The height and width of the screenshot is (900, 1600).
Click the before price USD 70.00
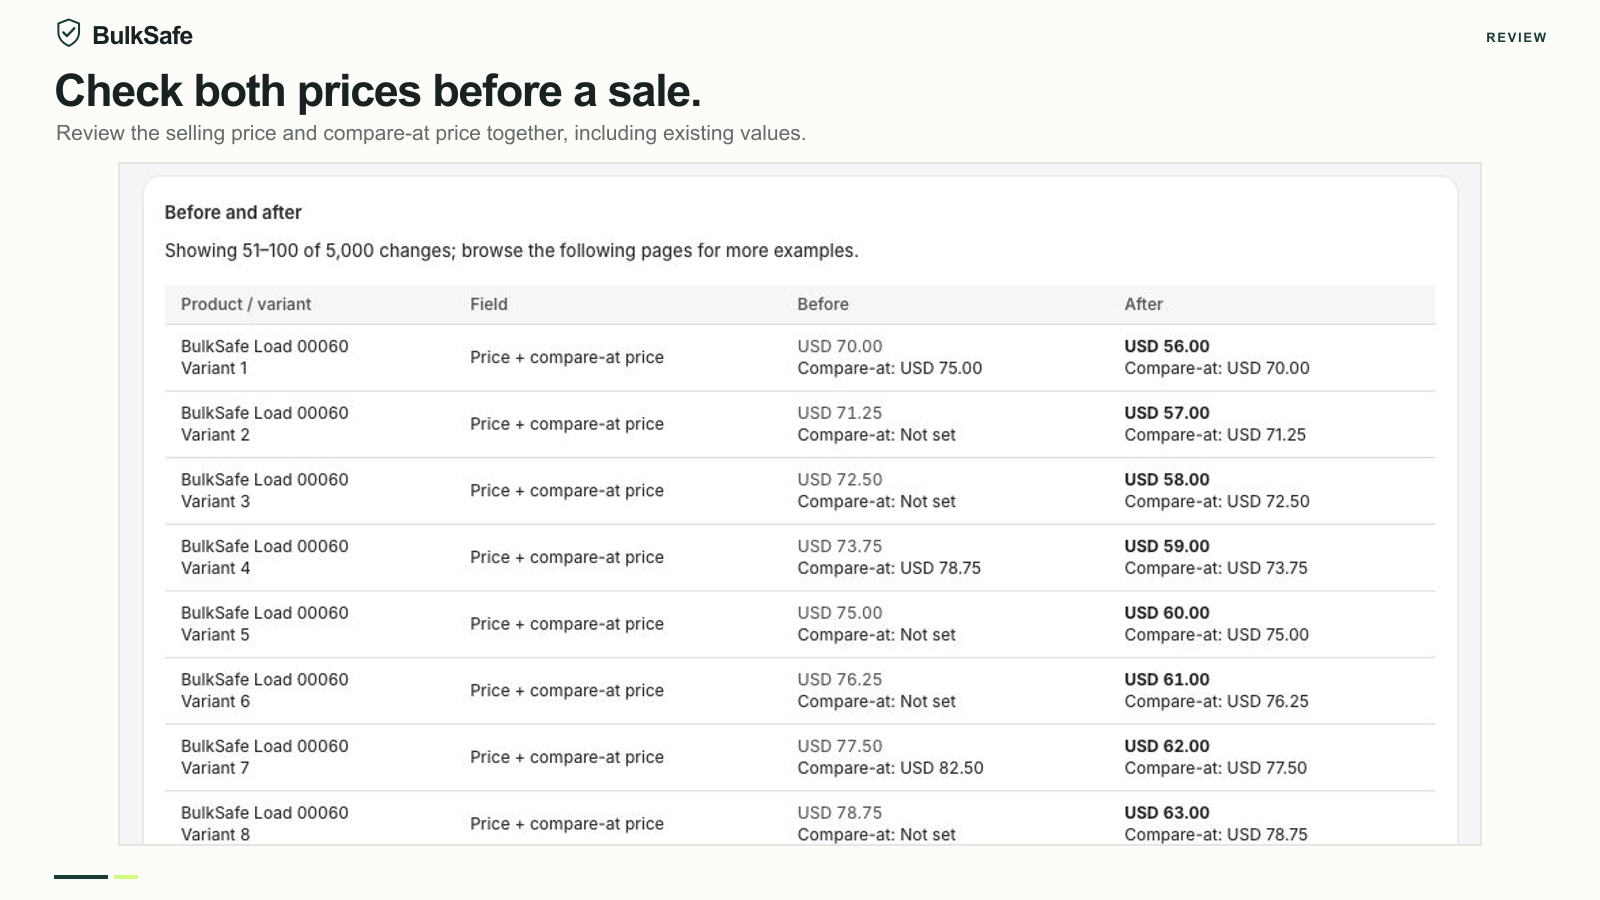840,346
